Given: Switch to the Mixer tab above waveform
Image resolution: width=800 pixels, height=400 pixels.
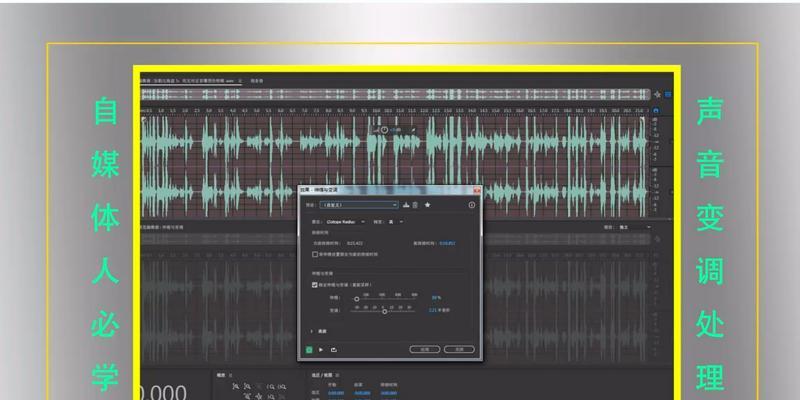Looking at the screenshot, I should coord(257,81).
